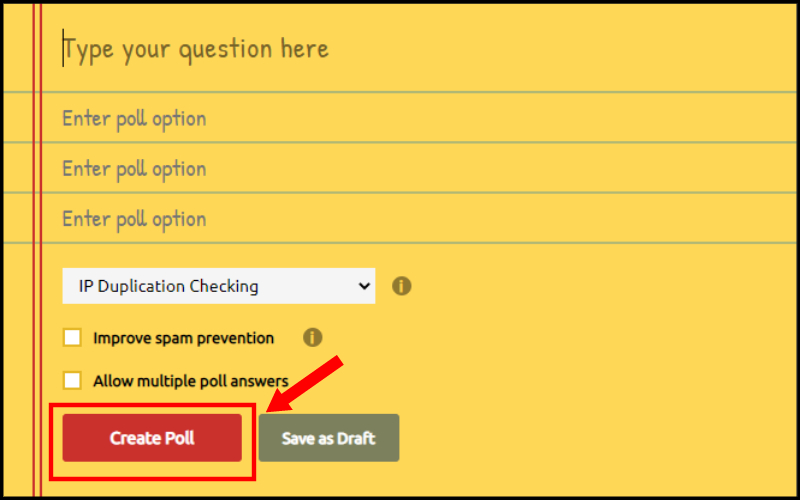Click empty space right of the question placeholder
Image resolution: width=800 pixels, height=500 pixels.
[561, 48]
